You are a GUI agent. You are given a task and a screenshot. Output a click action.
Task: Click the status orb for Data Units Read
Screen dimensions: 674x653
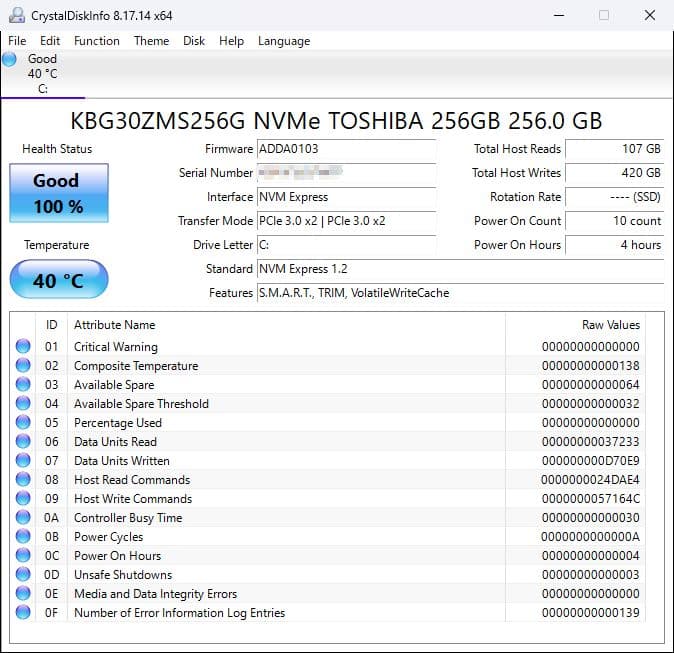coord(23,441)
